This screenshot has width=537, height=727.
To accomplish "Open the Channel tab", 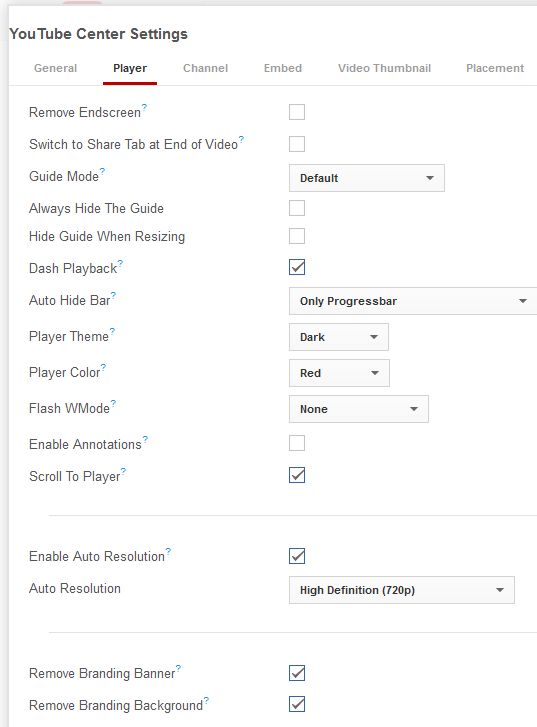I will (205, 68).
